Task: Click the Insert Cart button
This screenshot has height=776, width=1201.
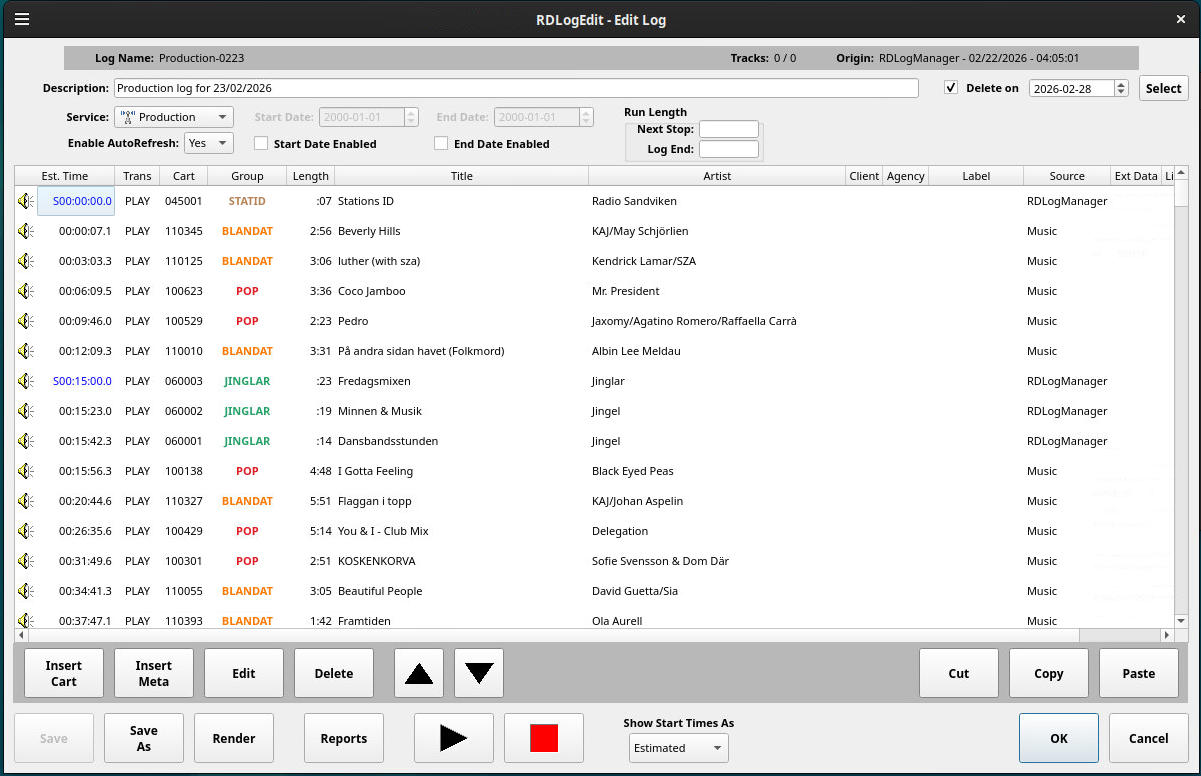Action: pyautogui.click(x=64, y=673)
